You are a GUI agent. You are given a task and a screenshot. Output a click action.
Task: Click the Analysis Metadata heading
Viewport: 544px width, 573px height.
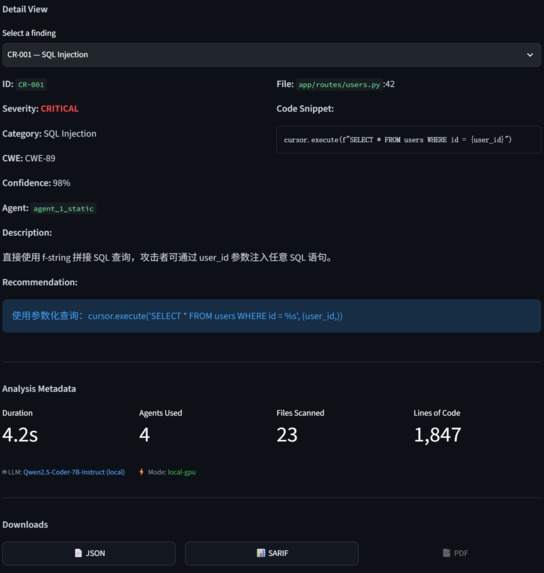coord(39,389)
